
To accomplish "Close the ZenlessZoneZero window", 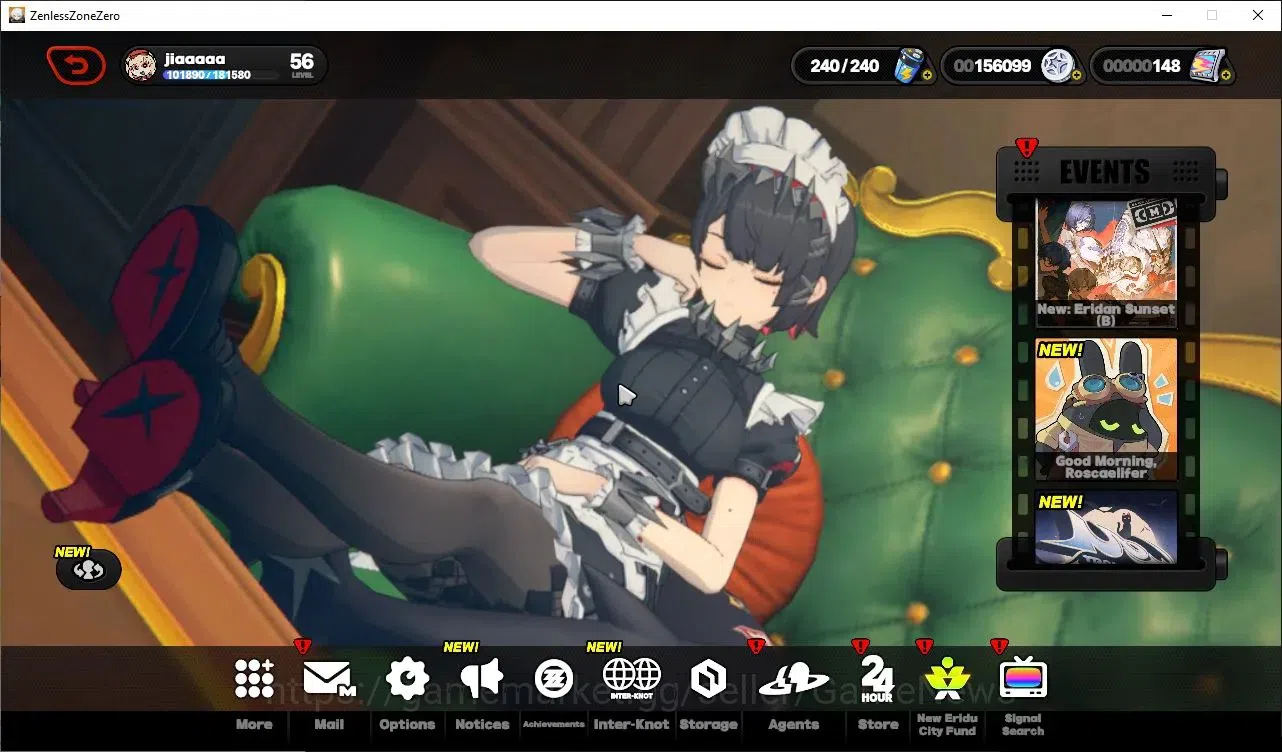I will [x=1258, y=15].
